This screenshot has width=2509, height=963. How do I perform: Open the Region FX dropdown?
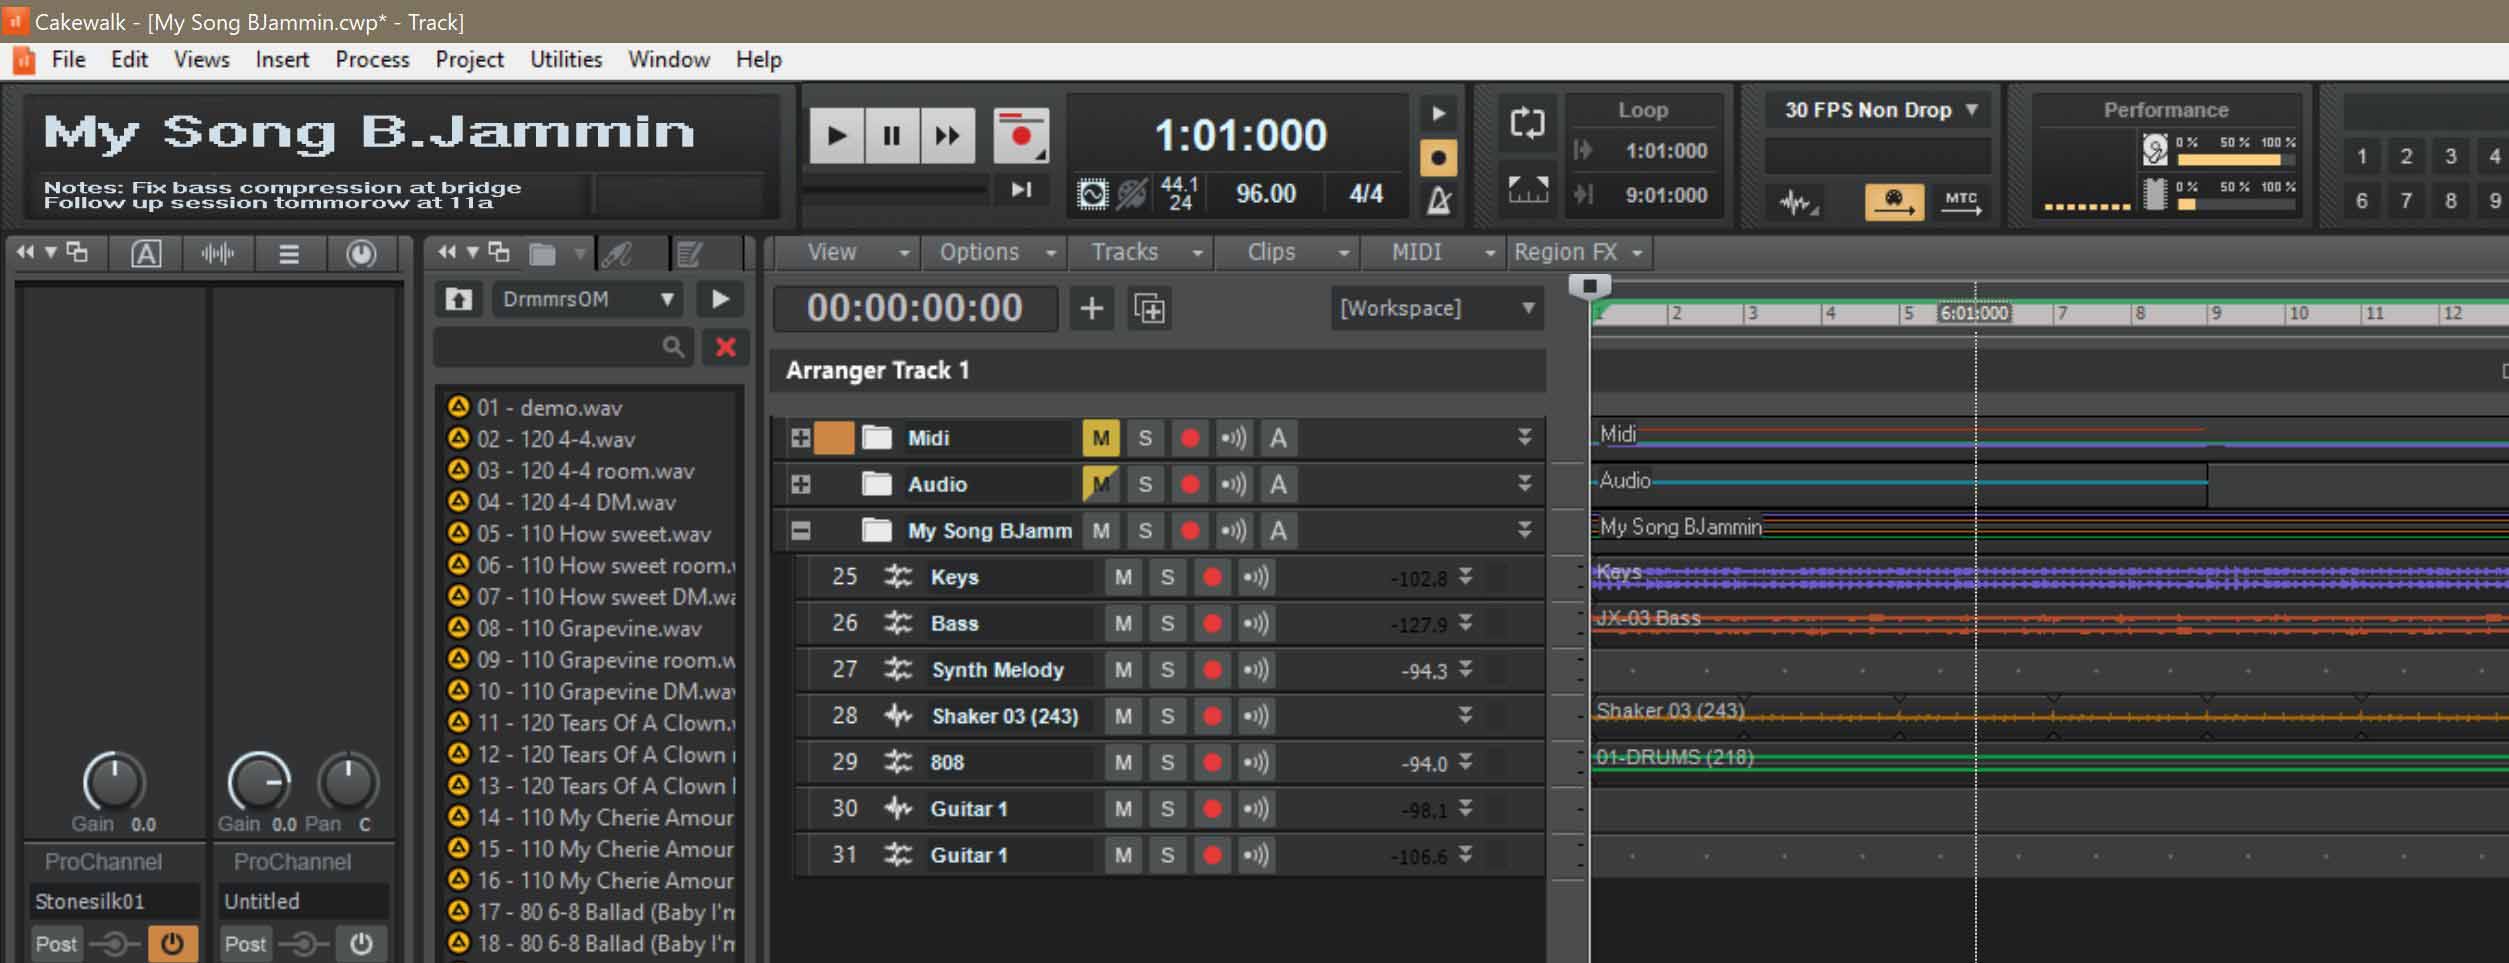click(1578, 252)
